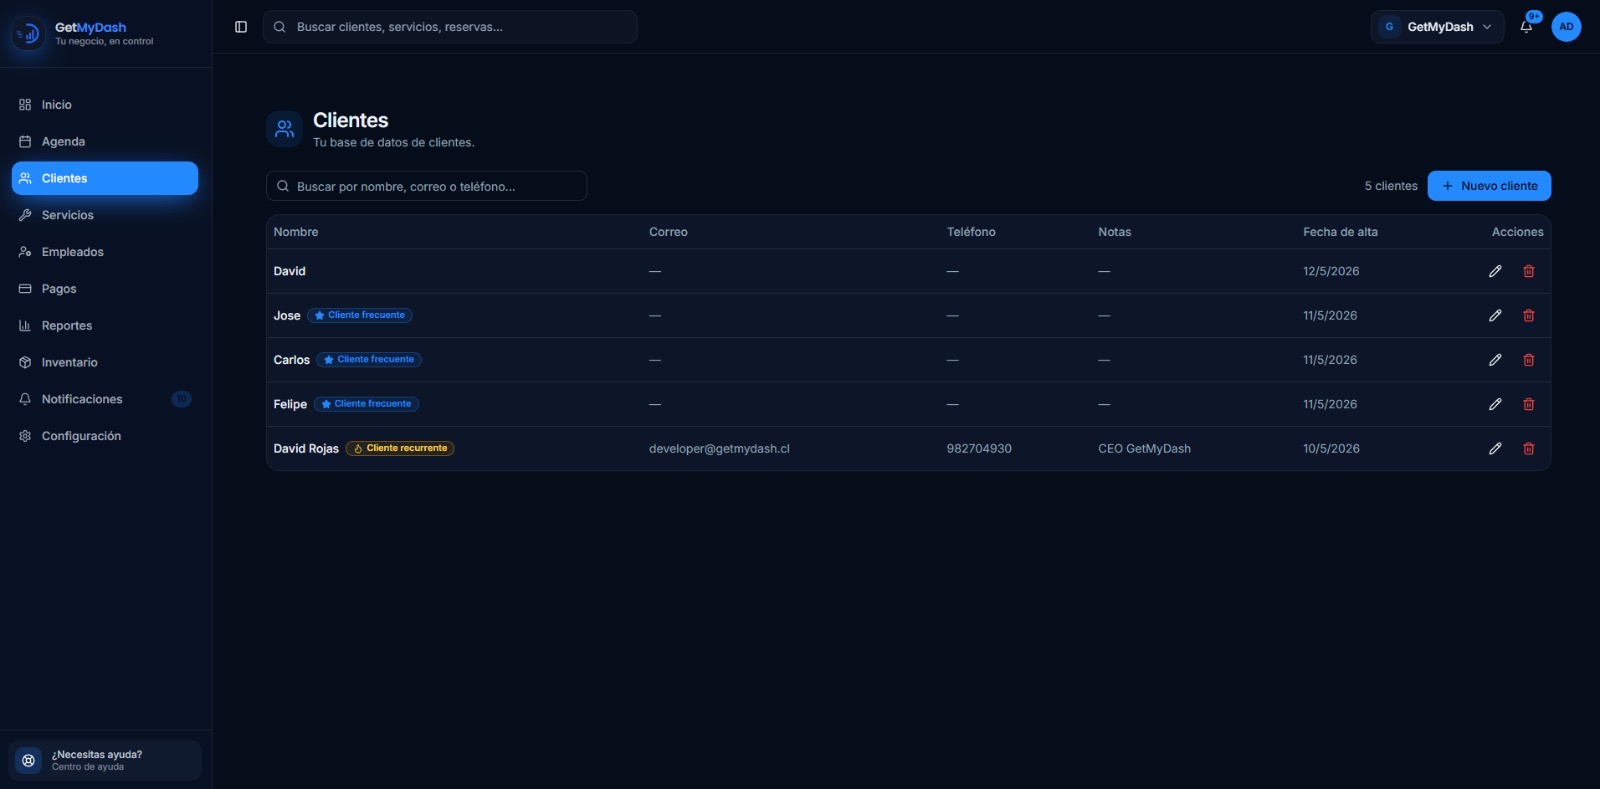Focus the global search bar

tap(450, 27)
